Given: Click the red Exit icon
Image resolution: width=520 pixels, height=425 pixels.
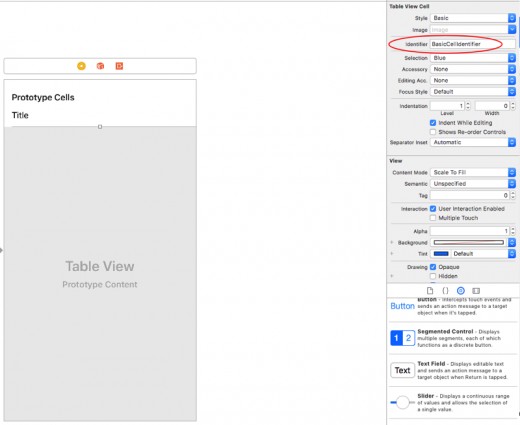Looking at the screenshot, I should 119,66.
